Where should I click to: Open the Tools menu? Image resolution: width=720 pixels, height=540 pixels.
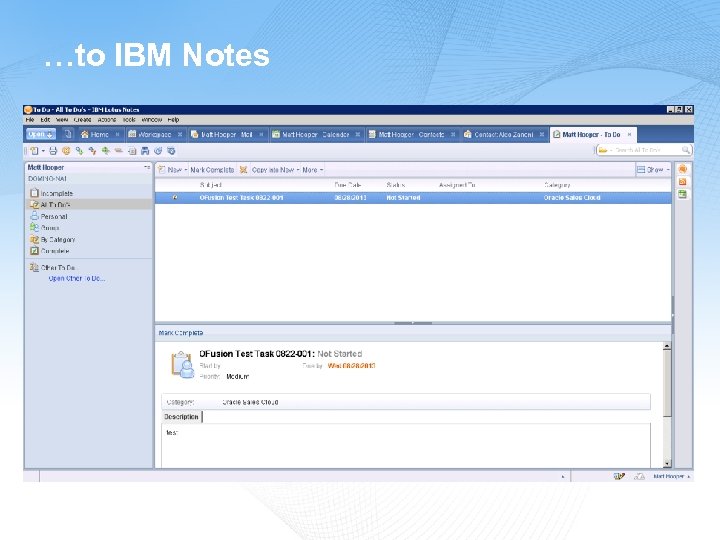129,119
